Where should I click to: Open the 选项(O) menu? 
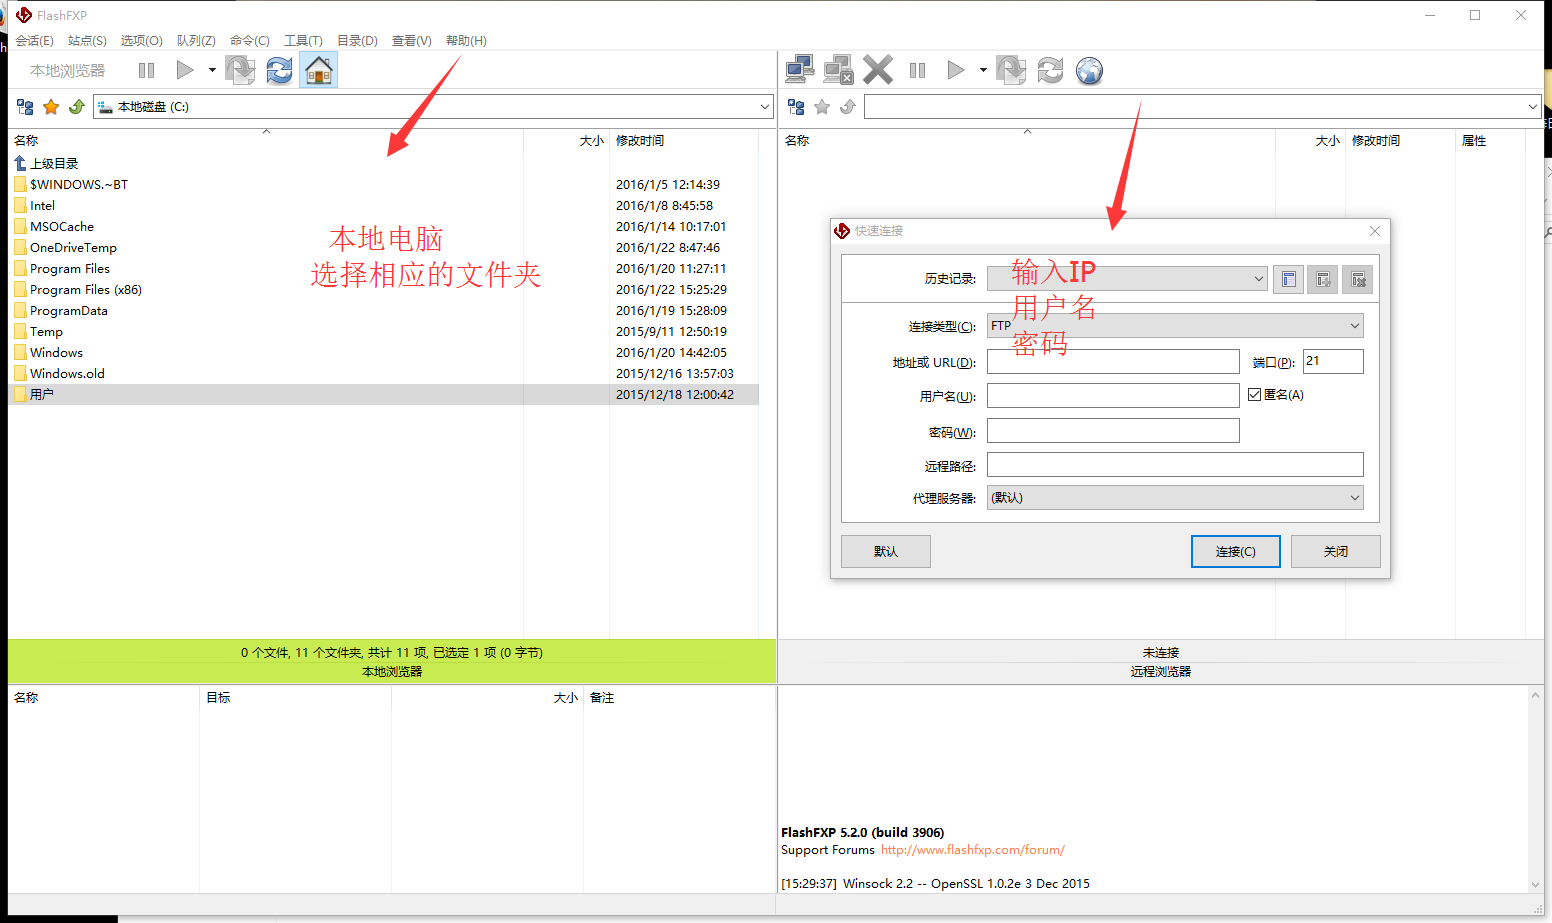click(141, 41)
